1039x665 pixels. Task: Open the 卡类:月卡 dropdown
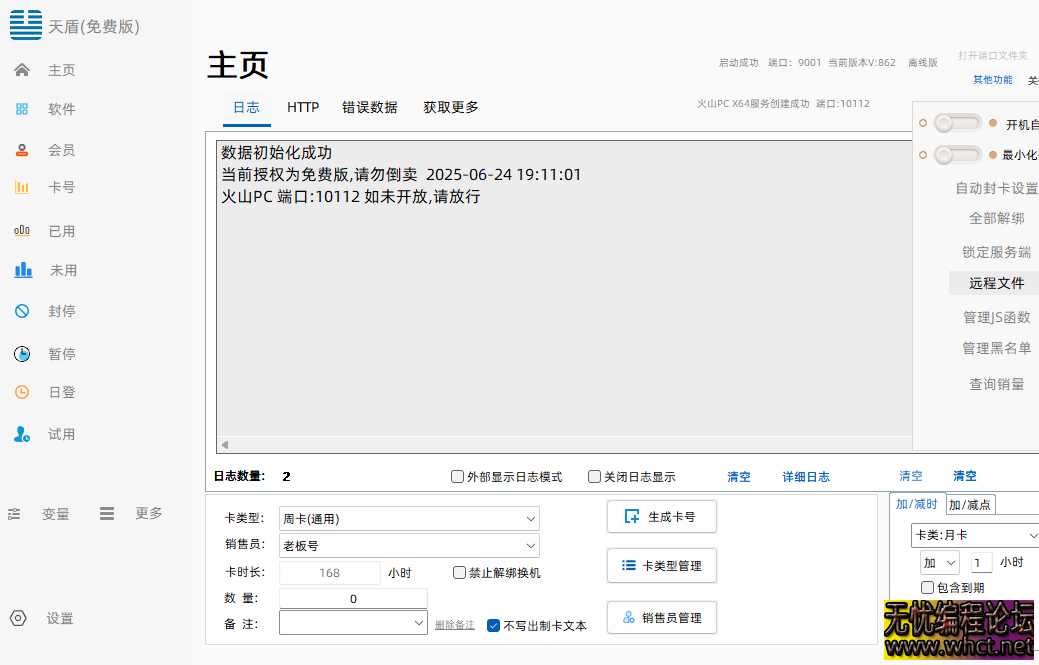973,534
